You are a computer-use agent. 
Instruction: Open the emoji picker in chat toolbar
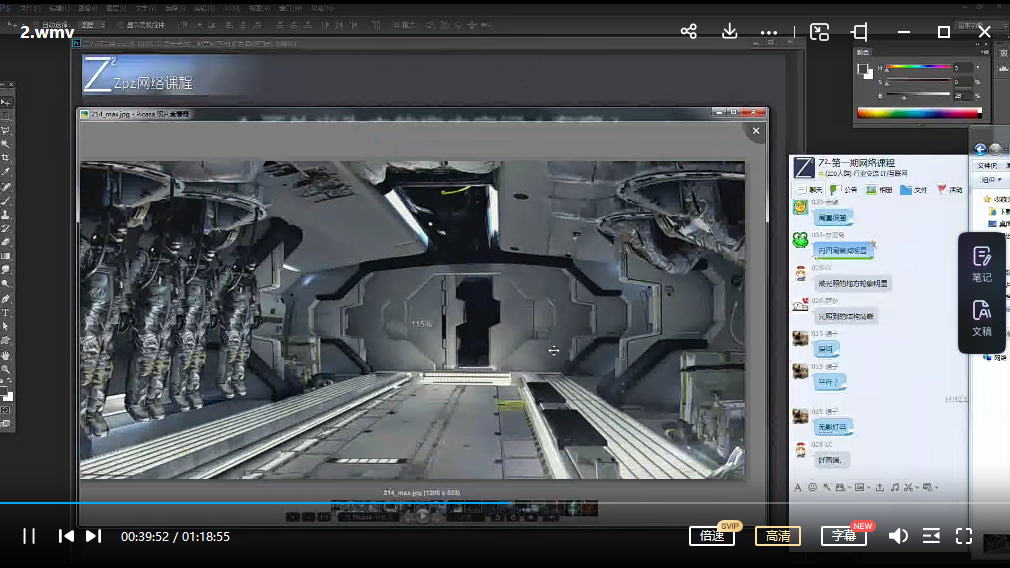pyautogui.click(x=812, y=488)
